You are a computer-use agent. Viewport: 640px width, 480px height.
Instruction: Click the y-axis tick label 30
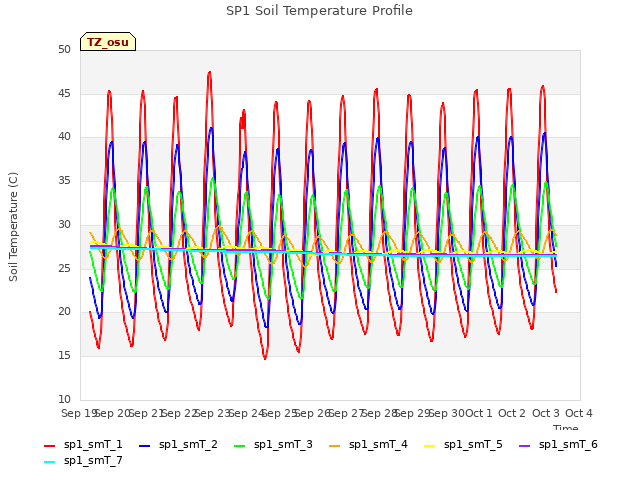point(64,224)
